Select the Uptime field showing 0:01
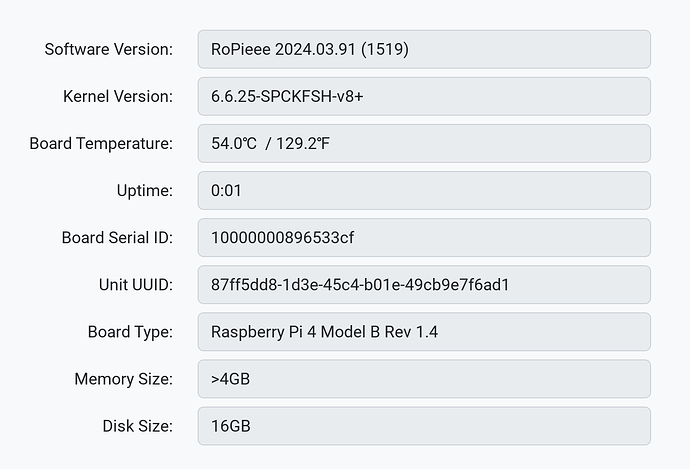This screenshot has width=690, height=469. tap(424, 191)
